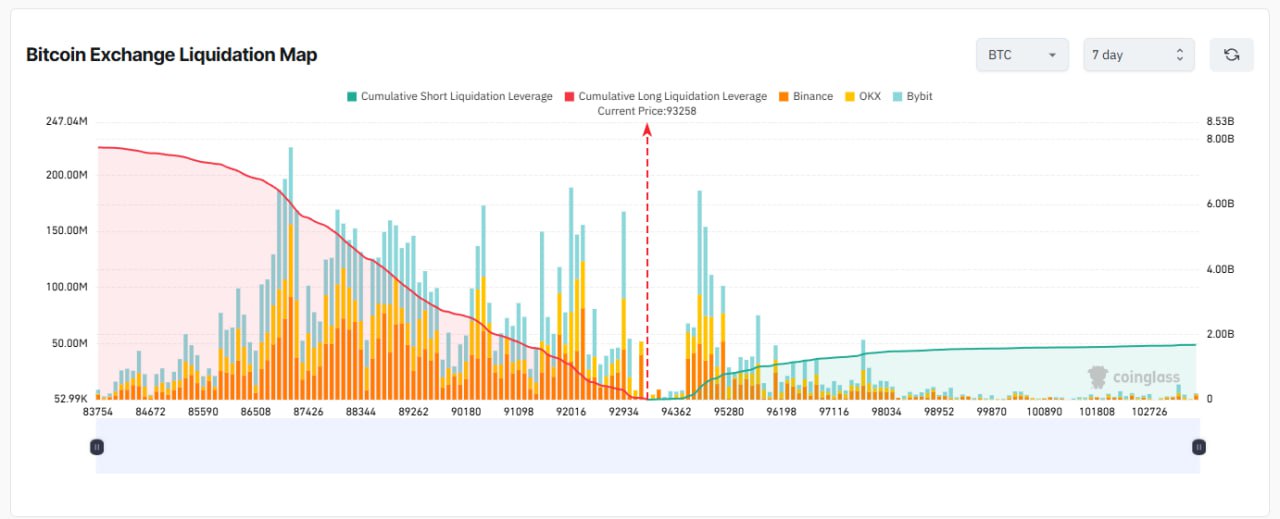Click the zoom range bar below chart
1280x519 pixels.
[647, 447]
